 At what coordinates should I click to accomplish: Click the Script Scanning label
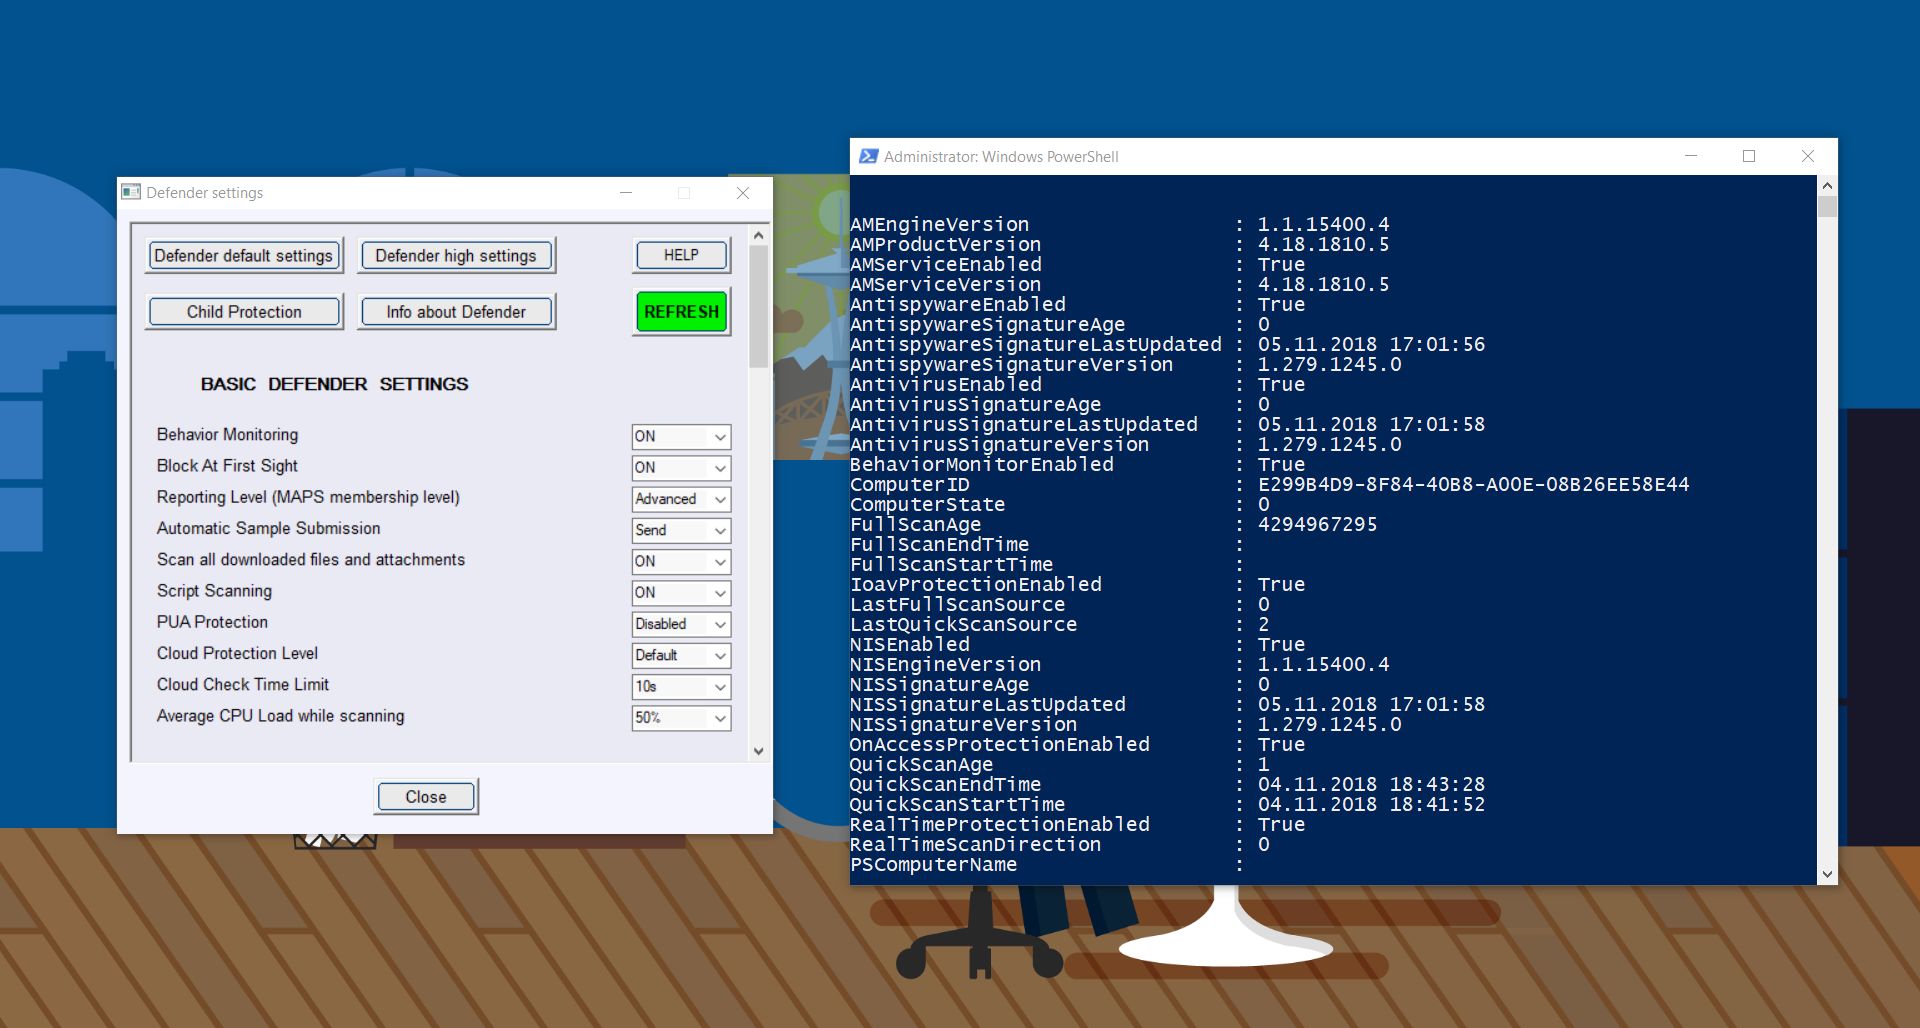(x=214, y=591)
